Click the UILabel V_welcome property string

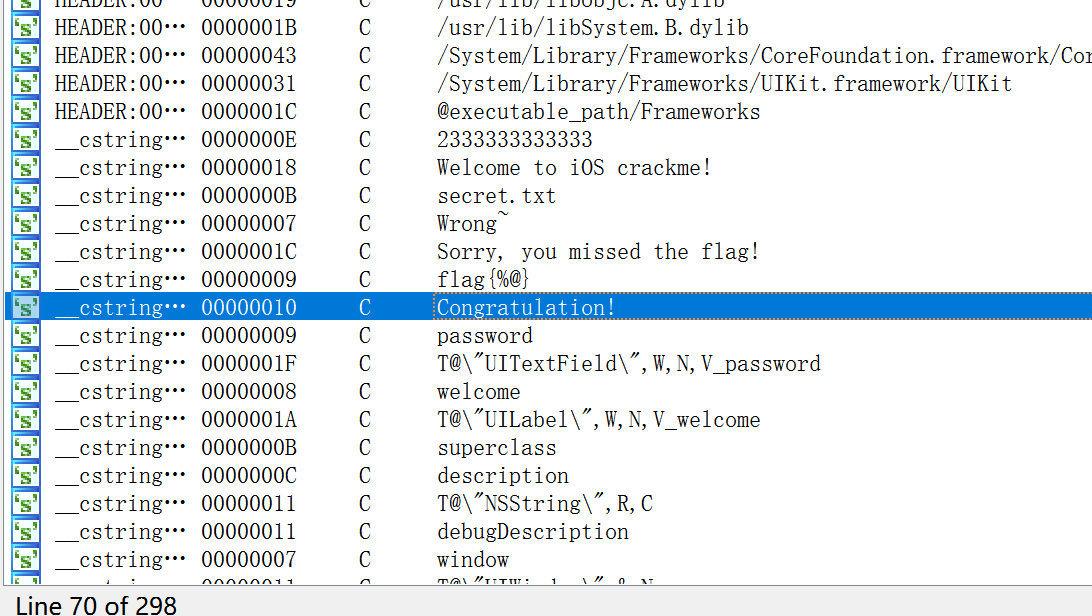coord(598,420)
